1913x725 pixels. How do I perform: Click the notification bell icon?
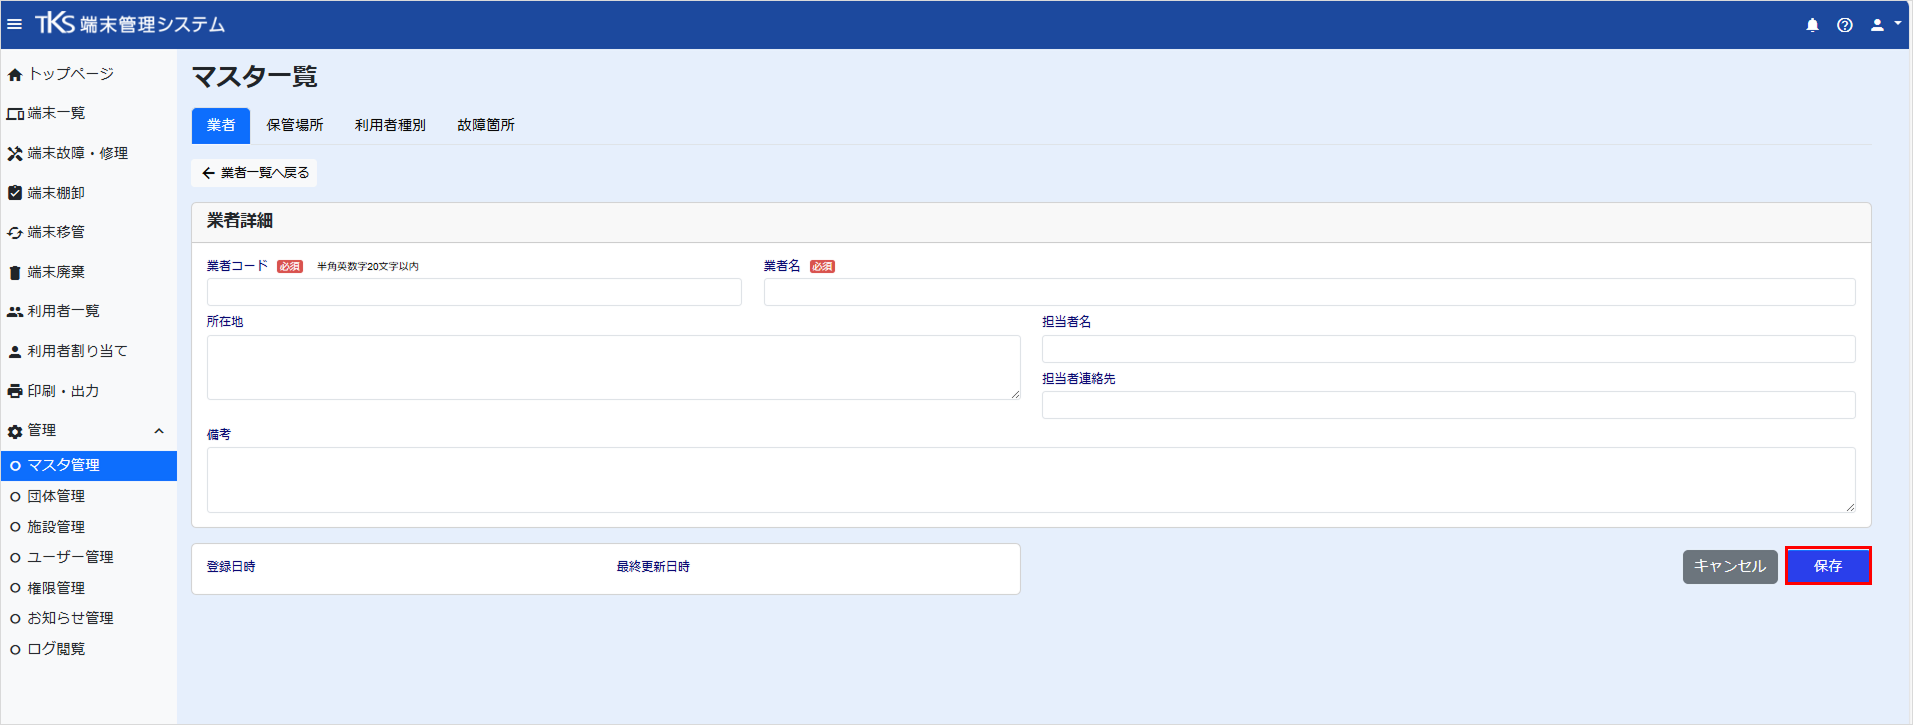tap(1812, 25)
